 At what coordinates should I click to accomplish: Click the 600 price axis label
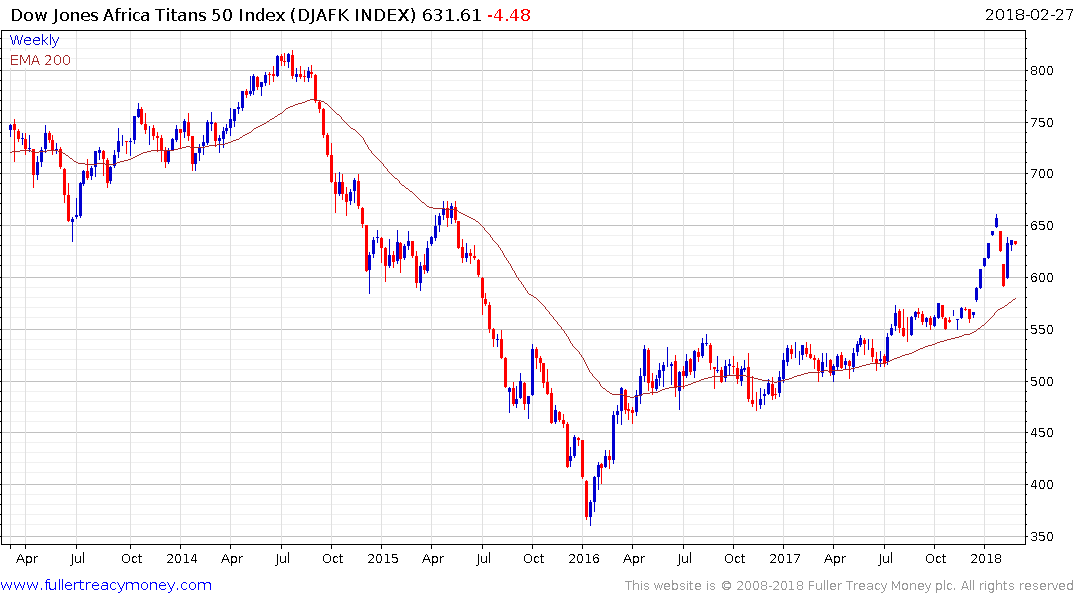[1041, 278]
